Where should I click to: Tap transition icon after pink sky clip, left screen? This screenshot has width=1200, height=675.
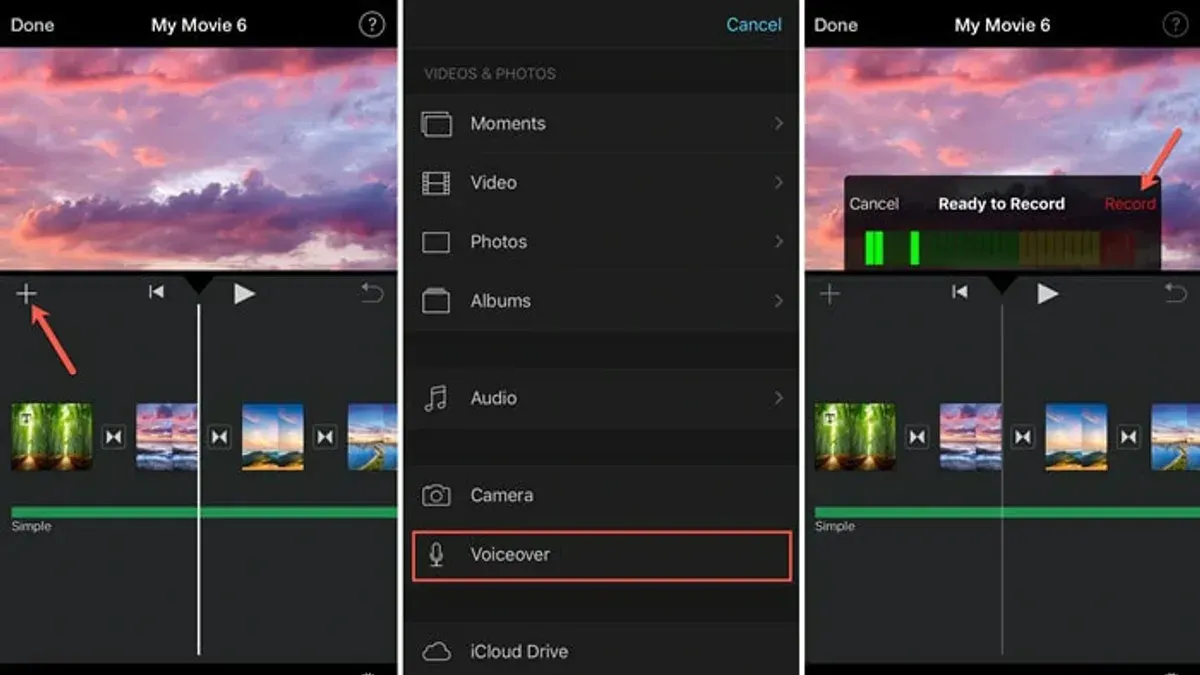coord(219,437)
